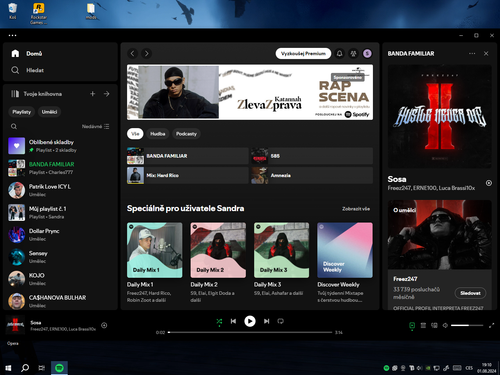The image size is (500, 375).
Task: Open the three-dot app menu
Action: point(12,35)
